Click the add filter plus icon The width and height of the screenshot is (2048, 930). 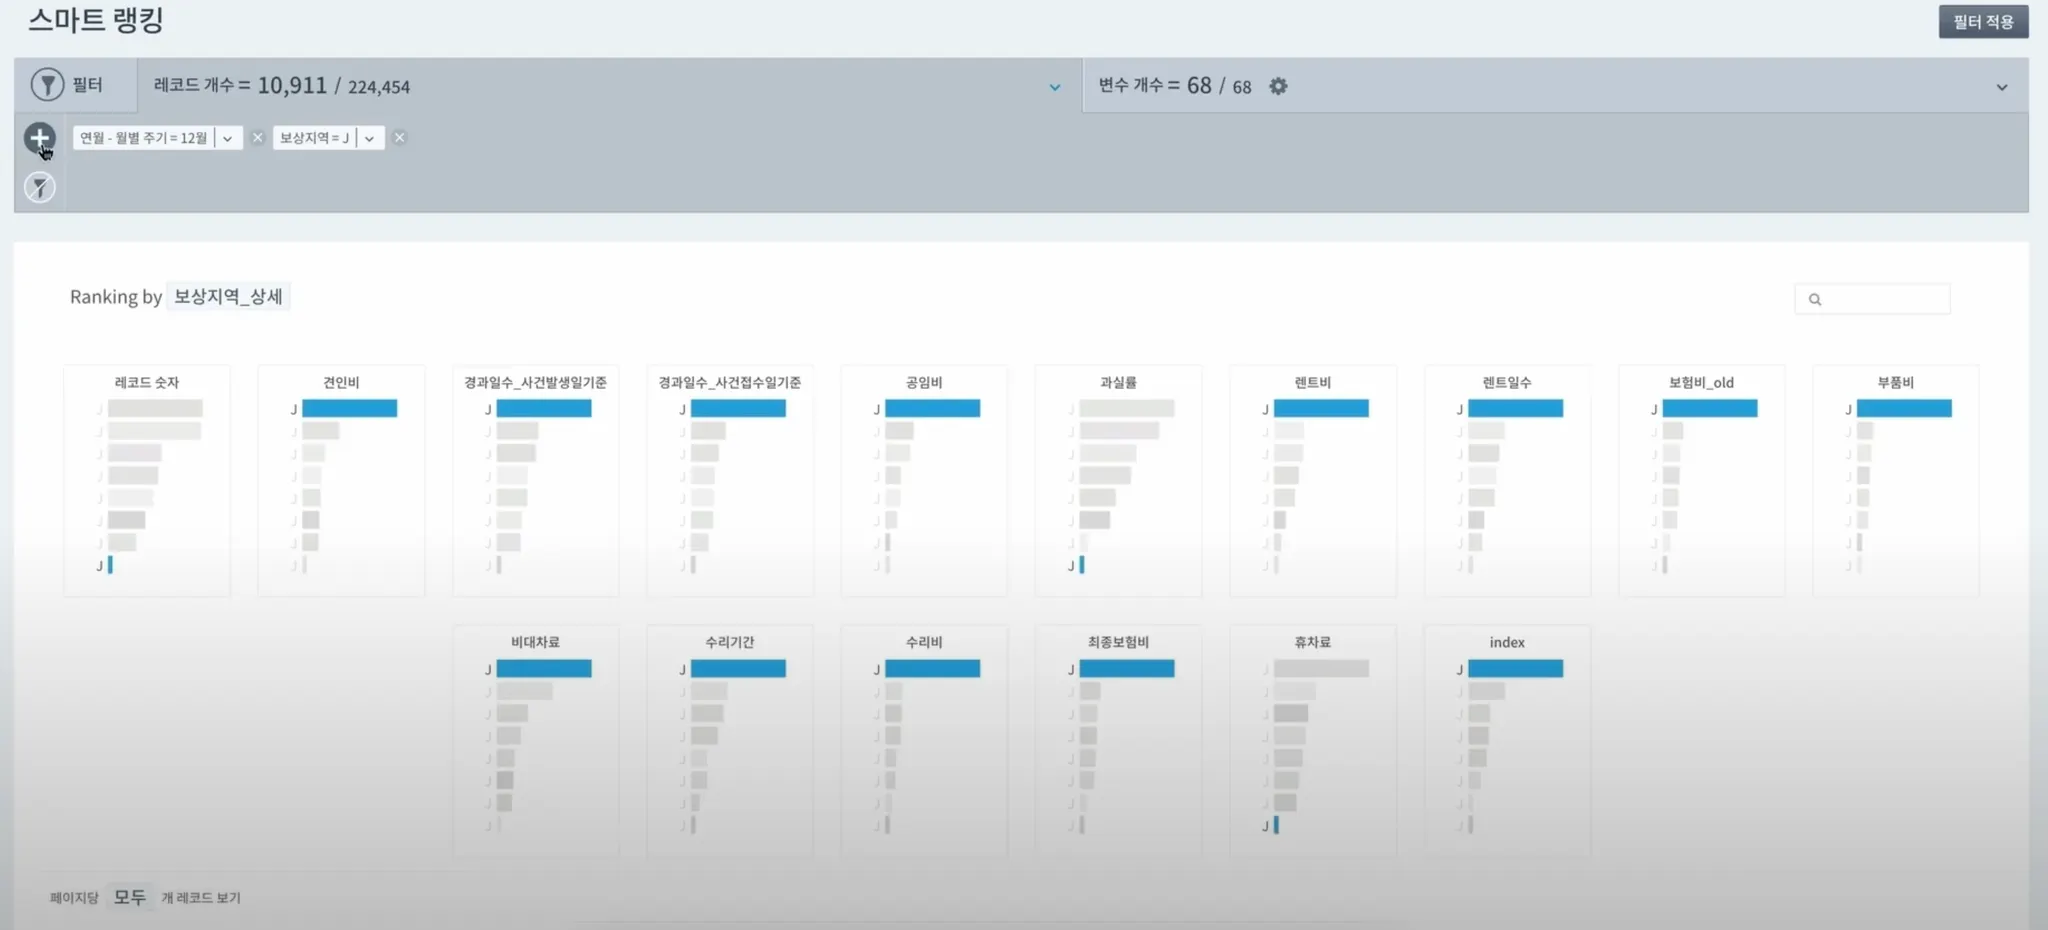coord(40,138)
